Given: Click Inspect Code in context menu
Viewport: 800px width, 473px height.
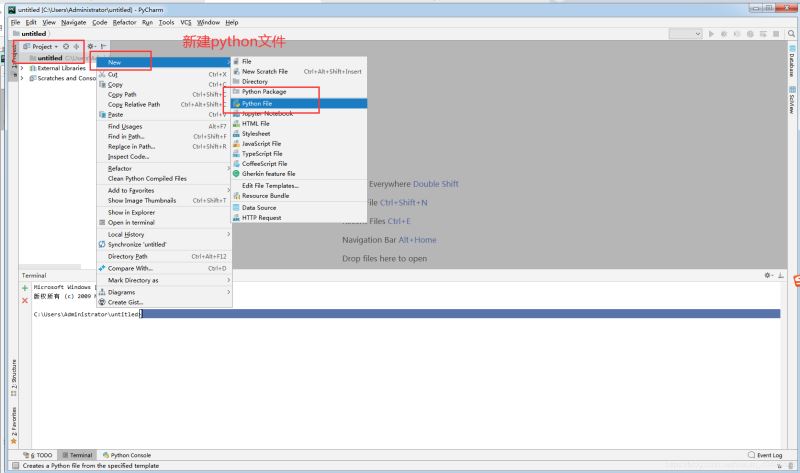Looking at the screenshot, I should (164, 157).
